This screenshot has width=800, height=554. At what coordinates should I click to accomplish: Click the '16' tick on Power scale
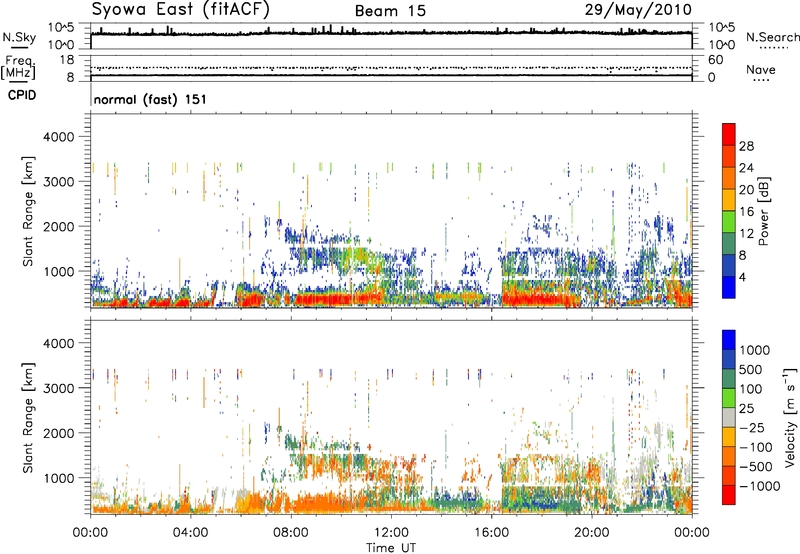[746, 212]
